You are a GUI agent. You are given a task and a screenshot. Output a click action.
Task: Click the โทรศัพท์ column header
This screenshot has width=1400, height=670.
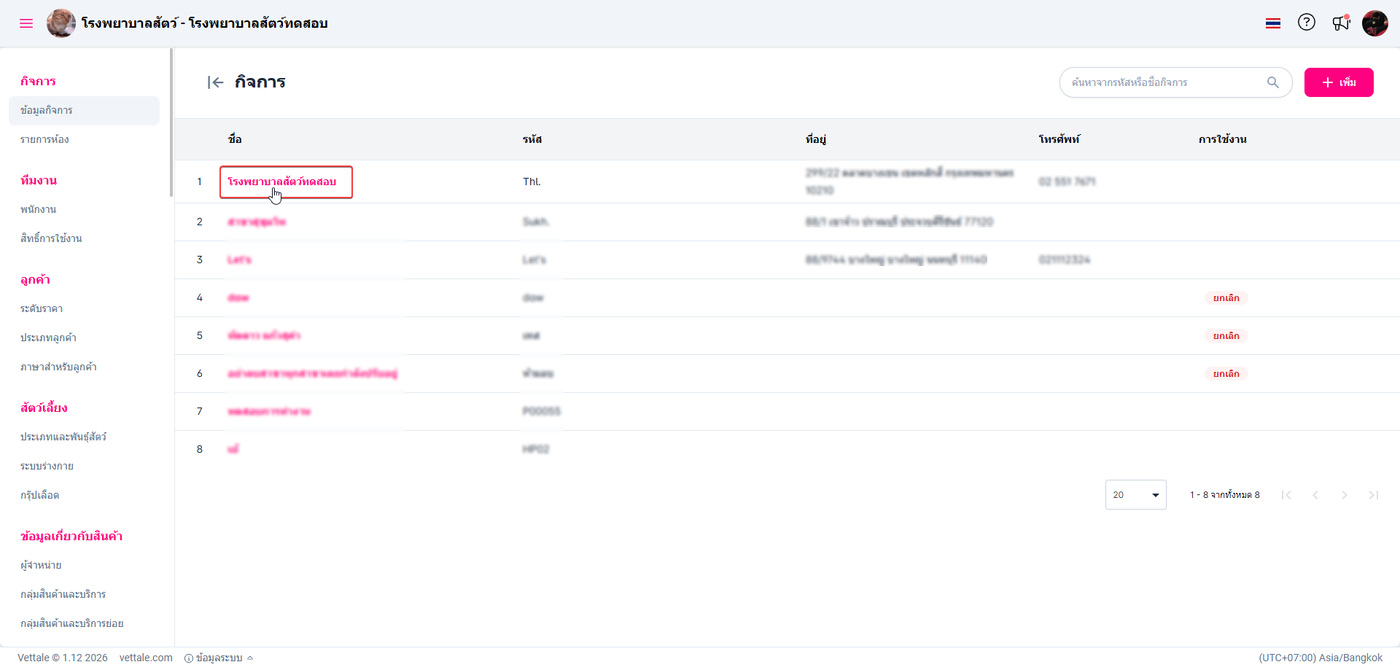pyautogui.click(x=1060, y=139)
